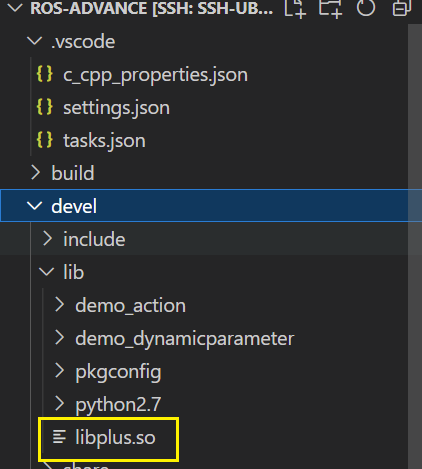Viewport: 422px width, 469px height.
Task: Open settings.json file
Action: pos(116,108)
